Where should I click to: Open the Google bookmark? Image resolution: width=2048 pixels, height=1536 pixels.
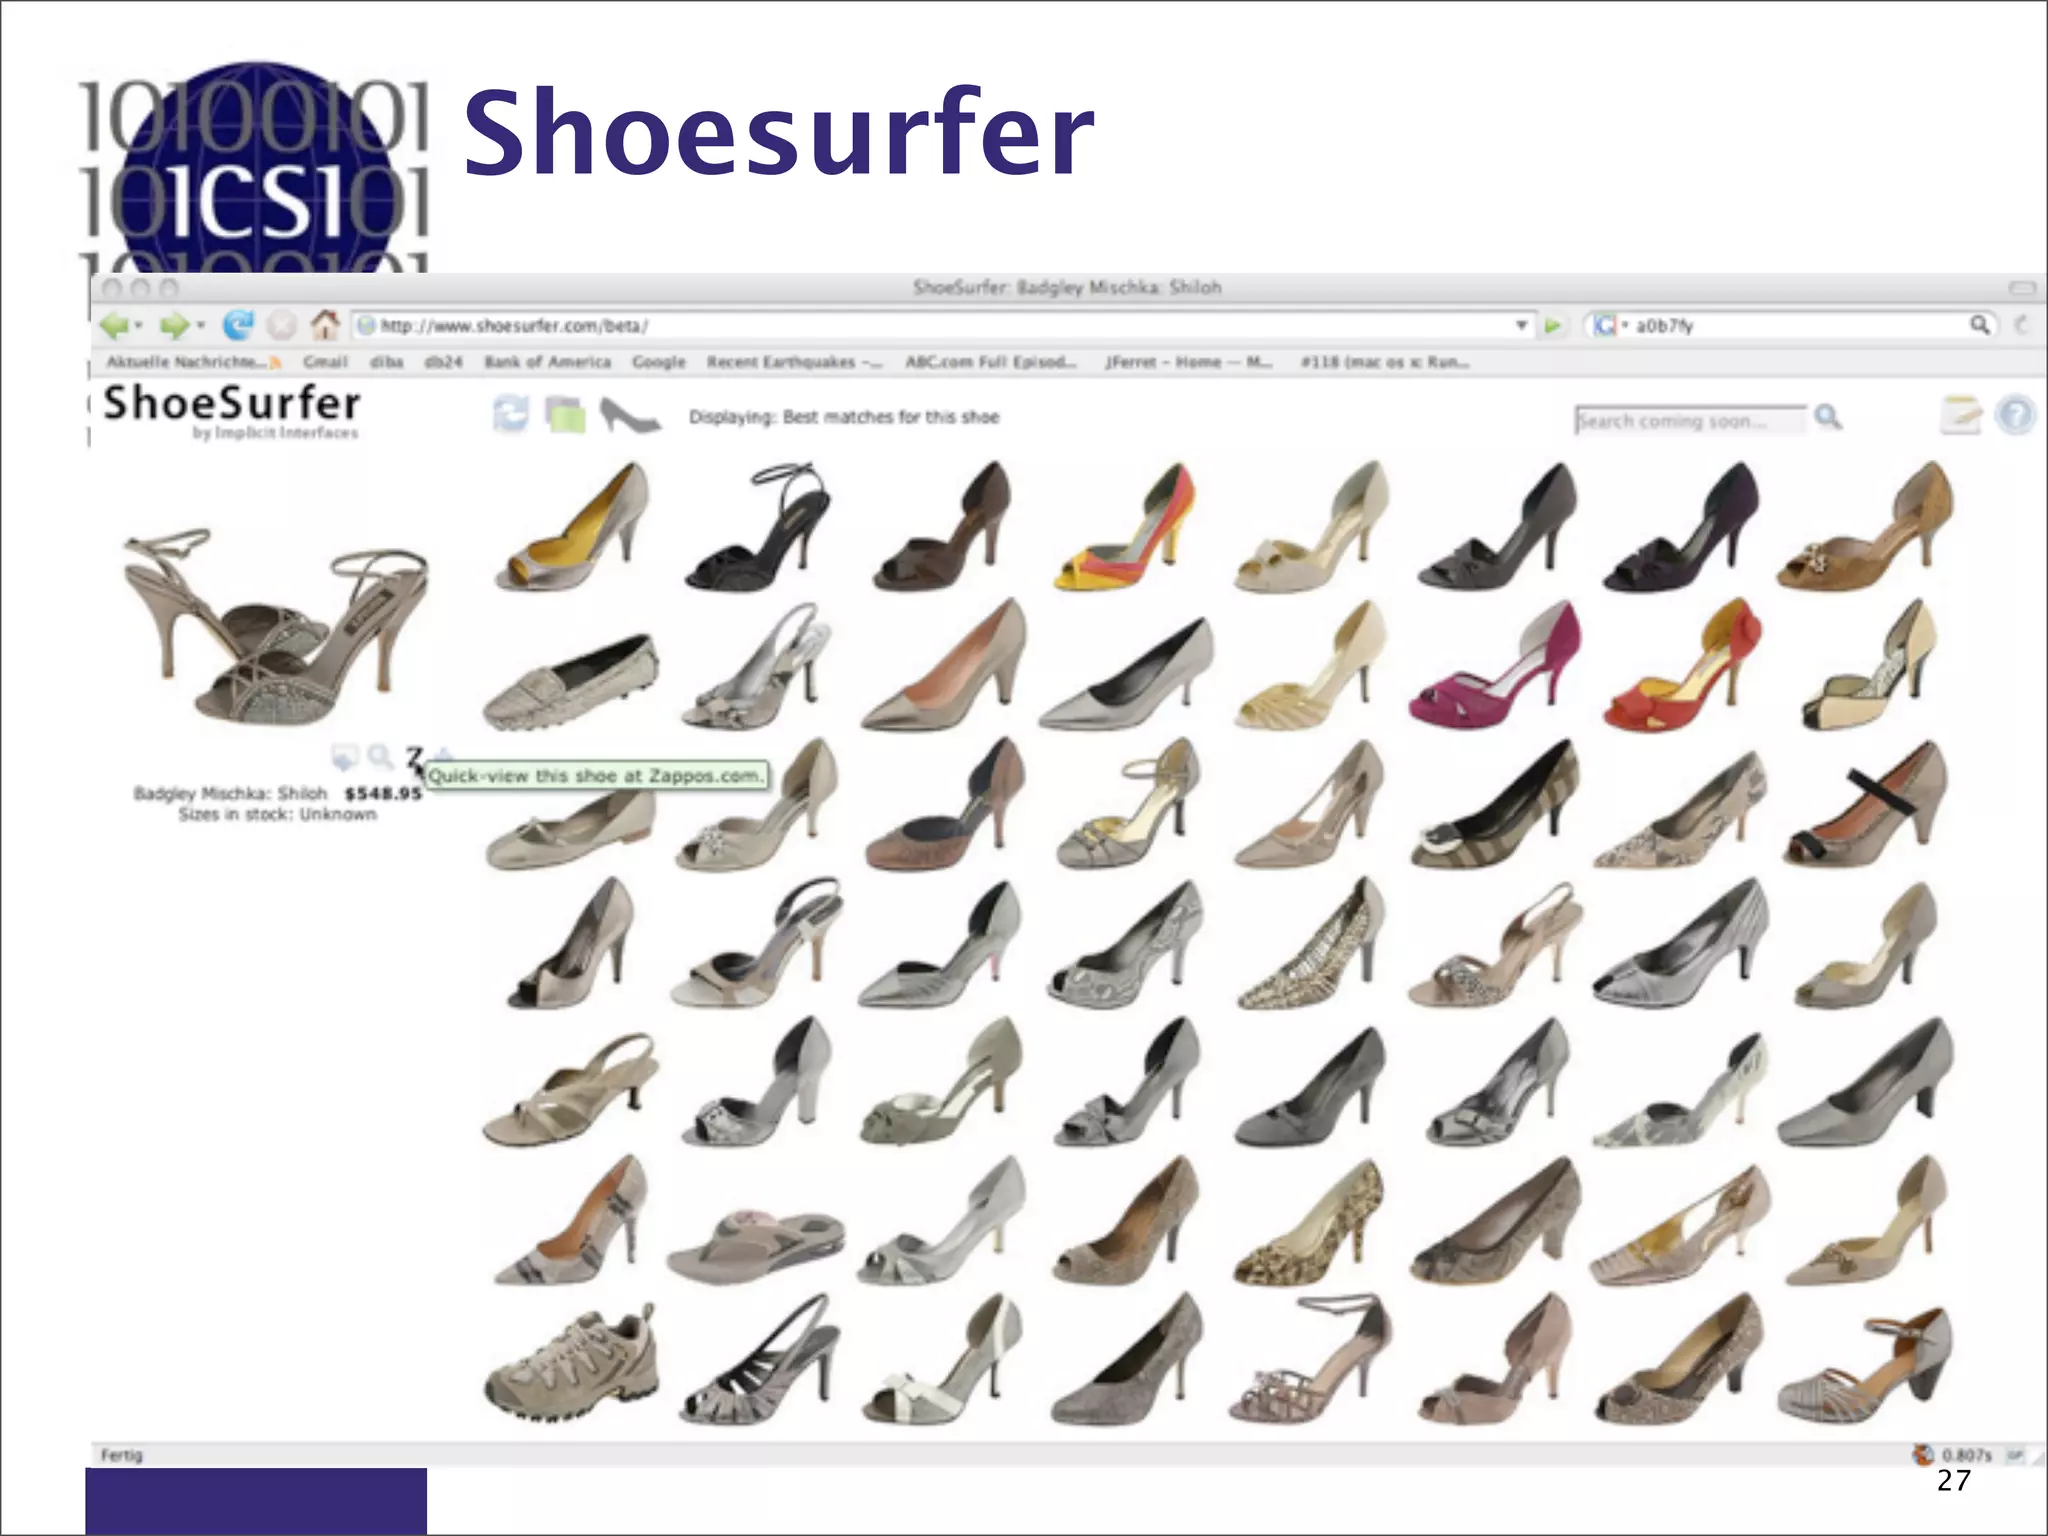tap(658, 362)
